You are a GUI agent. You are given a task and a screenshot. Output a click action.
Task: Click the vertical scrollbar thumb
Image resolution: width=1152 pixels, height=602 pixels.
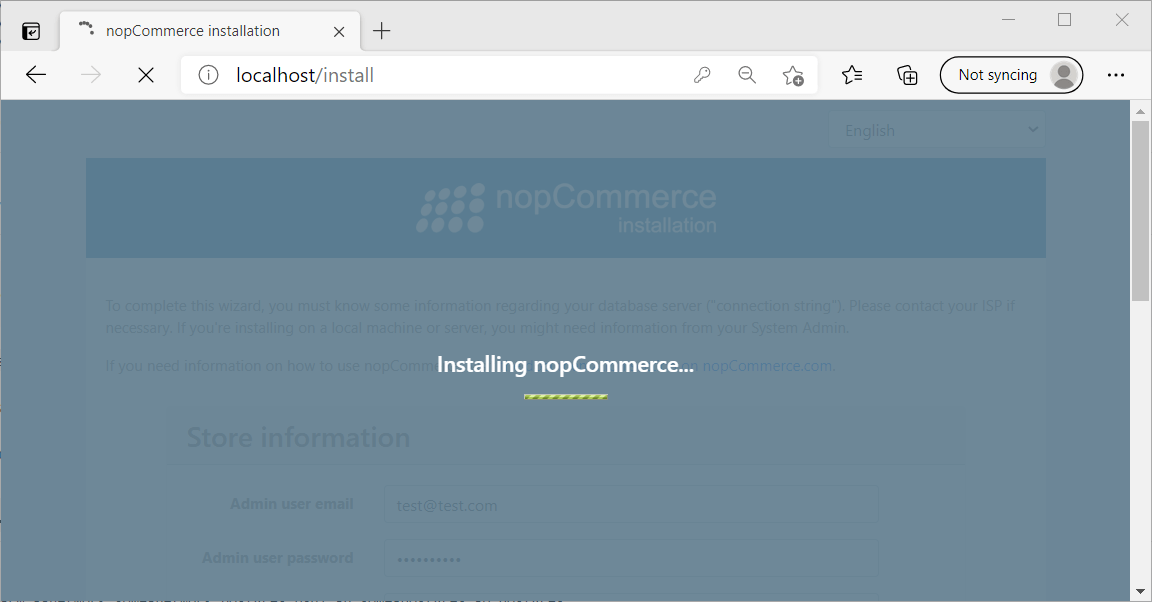pos(1140,211)
